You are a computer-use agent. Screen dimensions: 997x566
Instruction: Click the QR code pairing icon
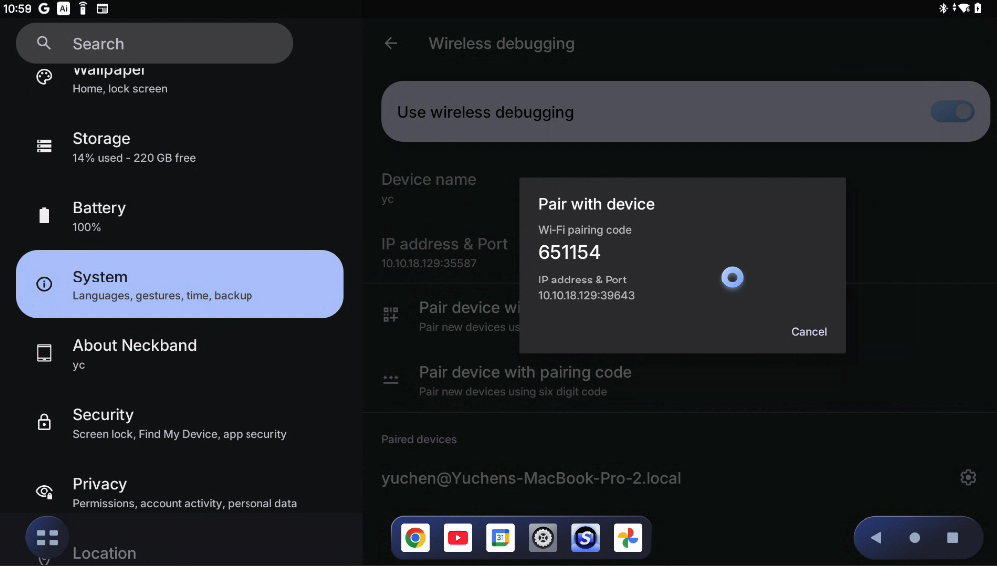[x=390, y=314]
